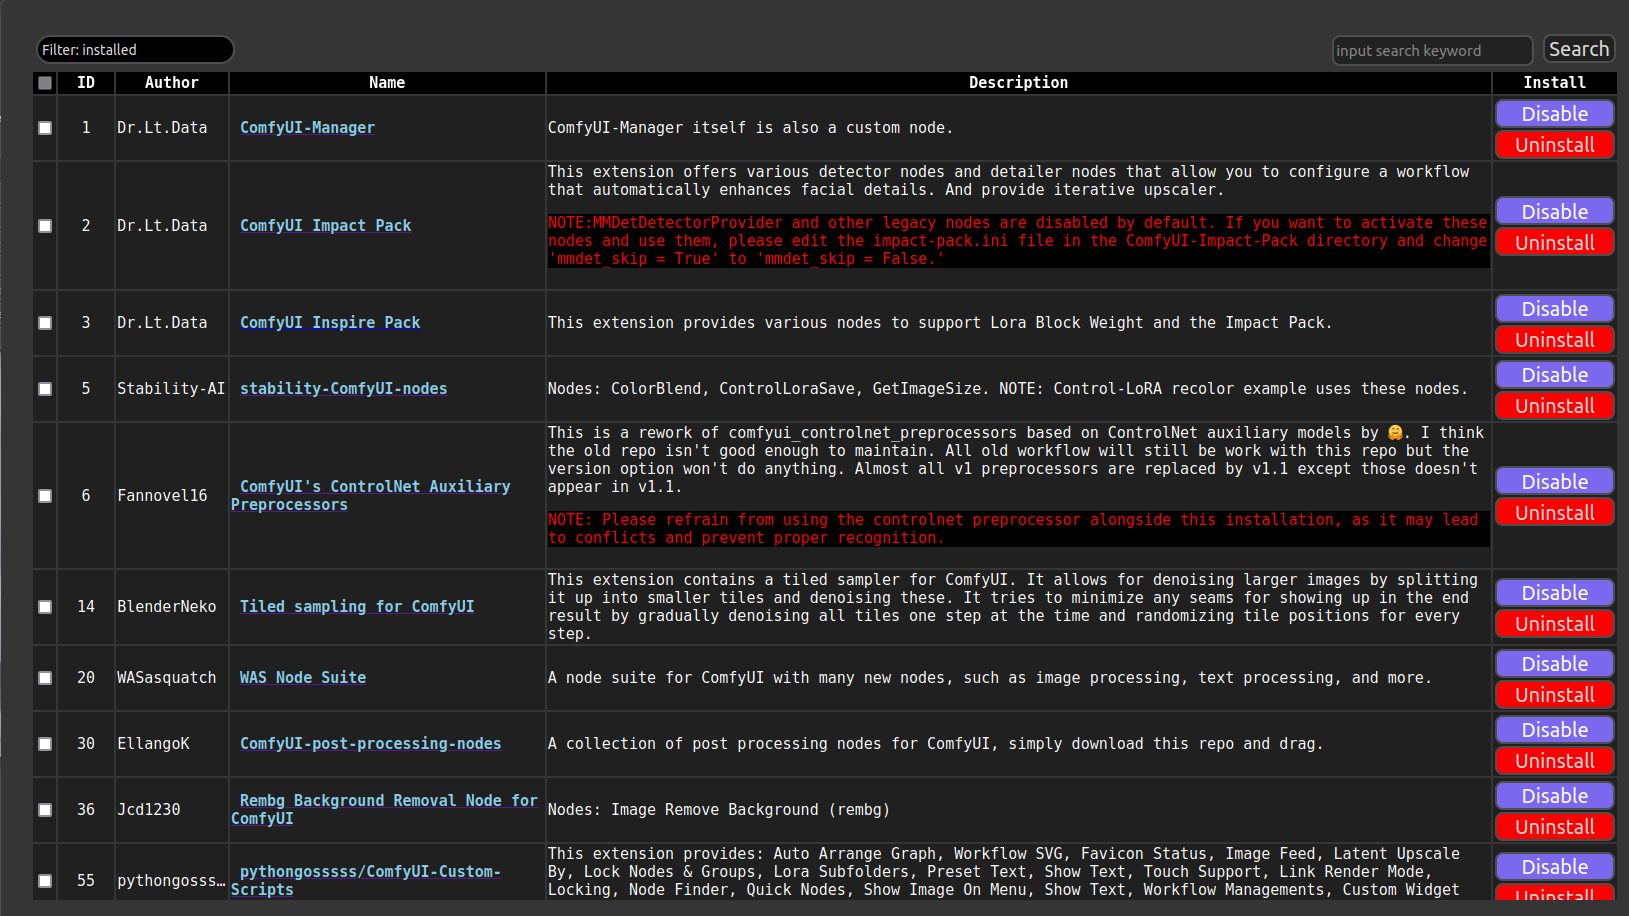This screenshot has width=1629, height=916.
Task: Open the ComfyUI Impact Pack link
Action: (325, 226)
